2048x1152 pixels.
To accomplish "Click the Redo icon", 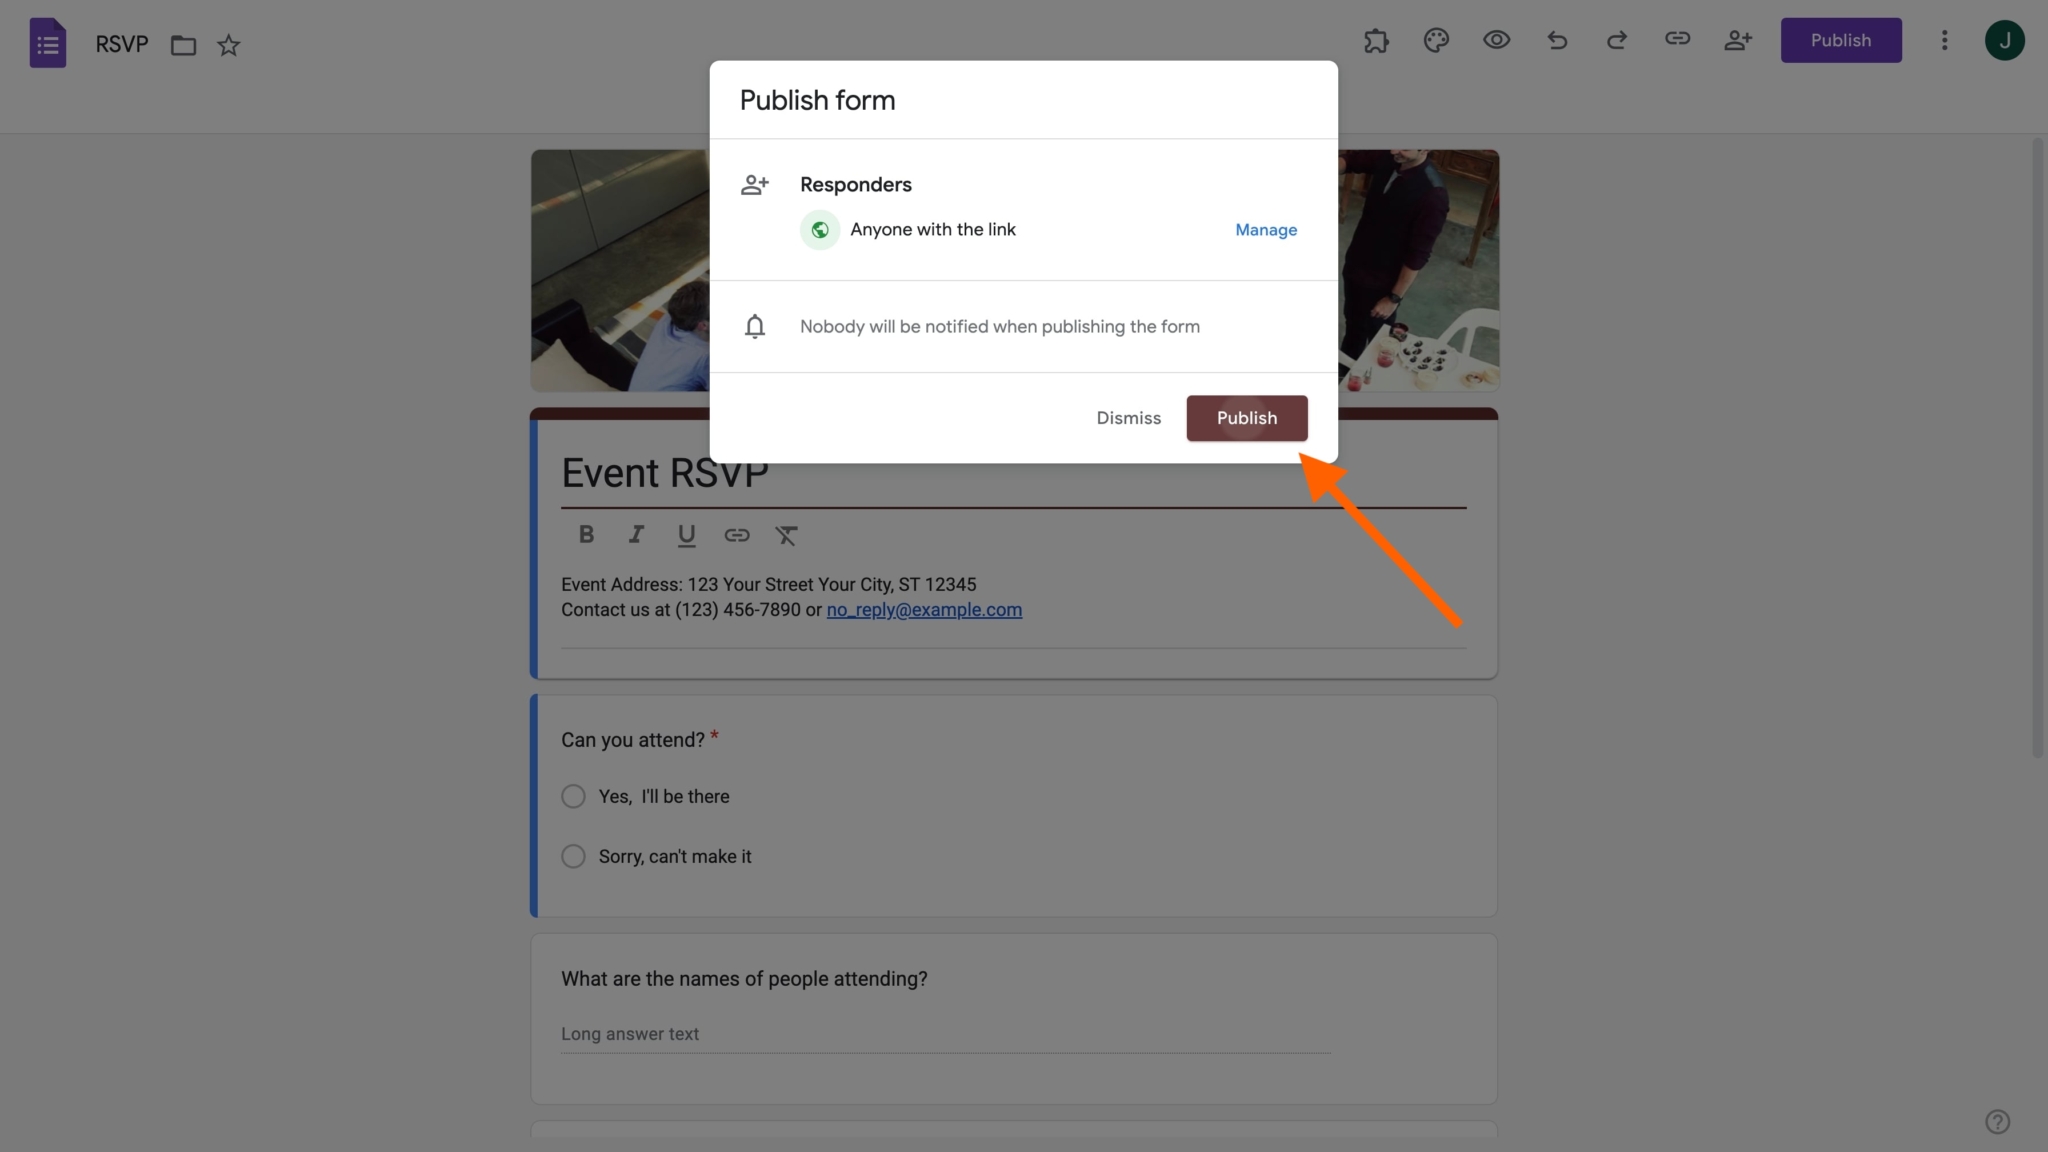I will click(1616, 40).
